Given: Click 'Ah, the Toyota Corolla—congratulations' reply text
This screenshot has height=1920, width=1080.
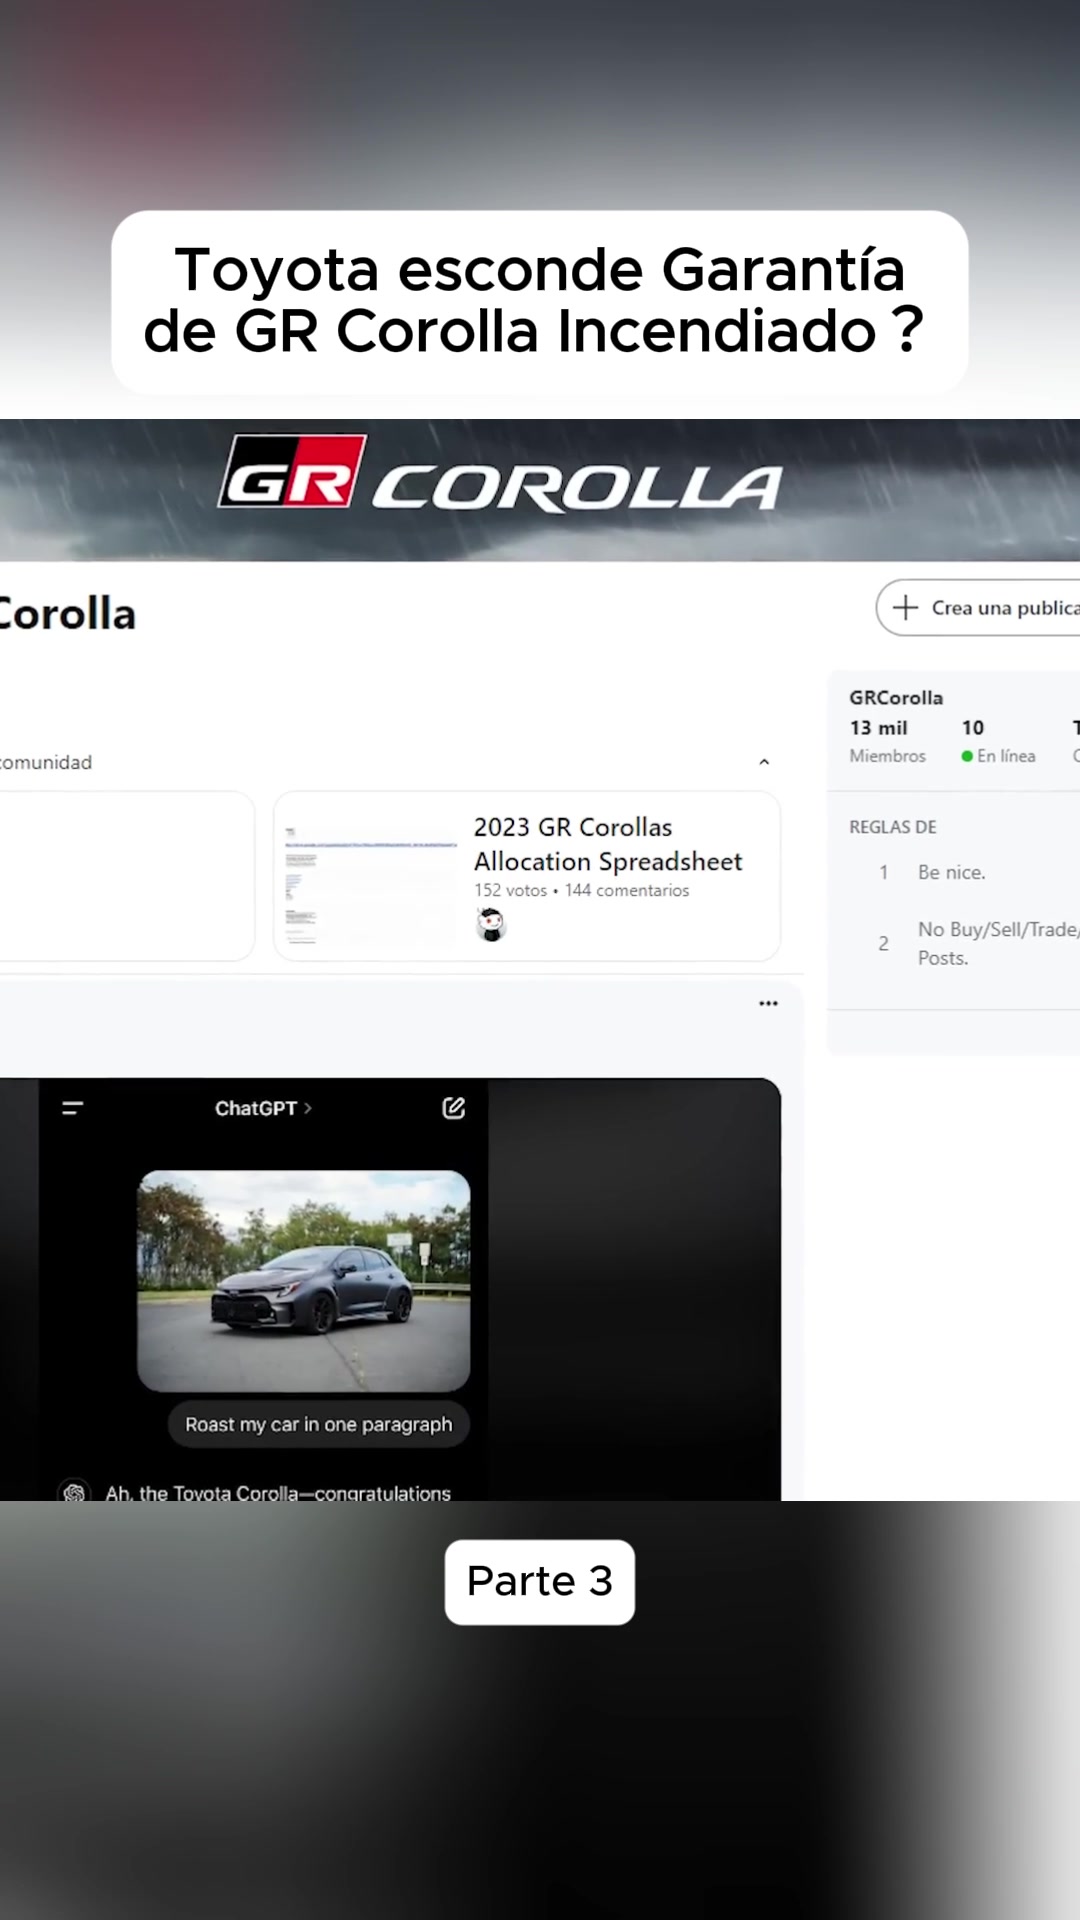Looking at the screenshot, I should 278,1492.
